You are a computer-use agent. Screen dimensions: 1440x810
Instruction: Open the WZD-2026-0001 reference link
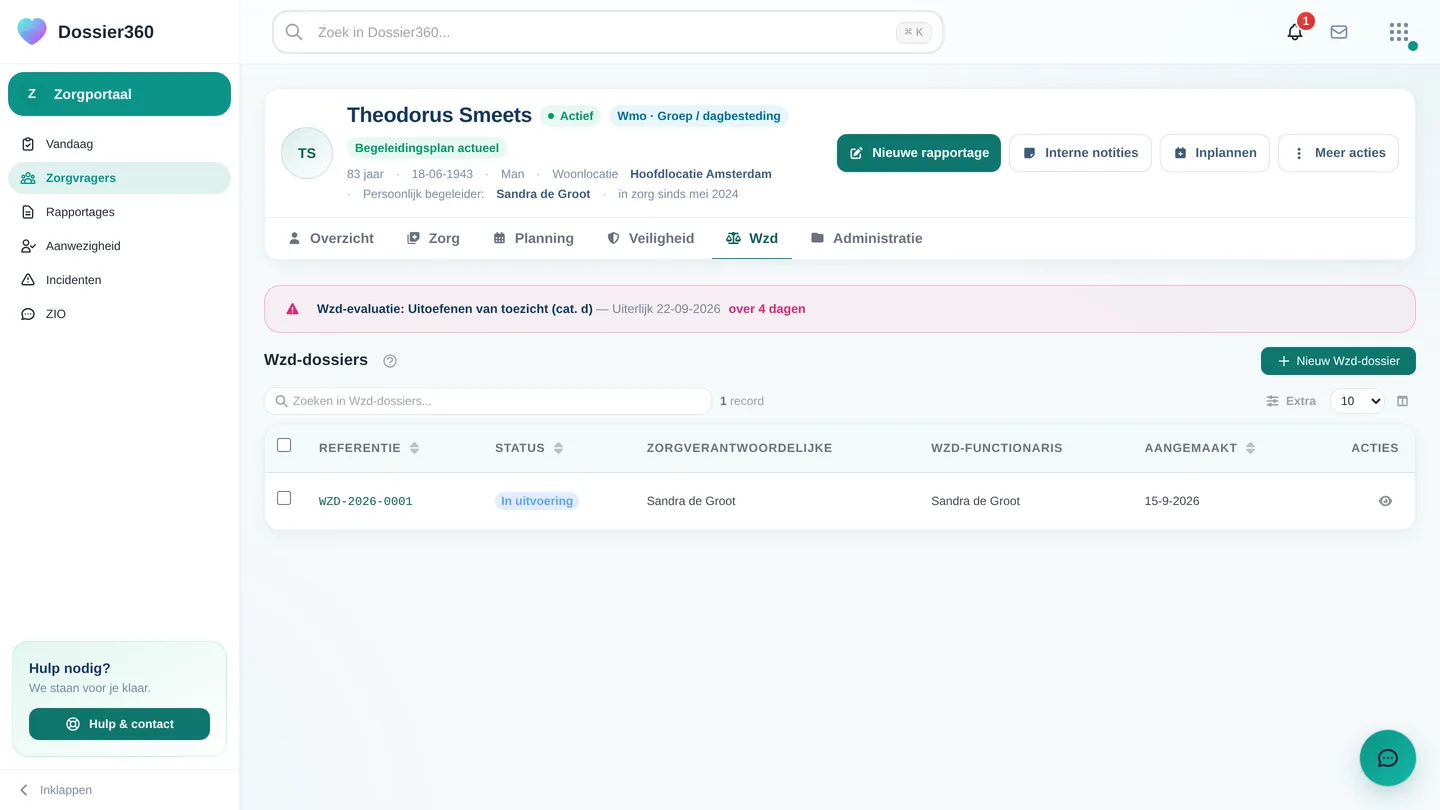click(x=365, y=501)
